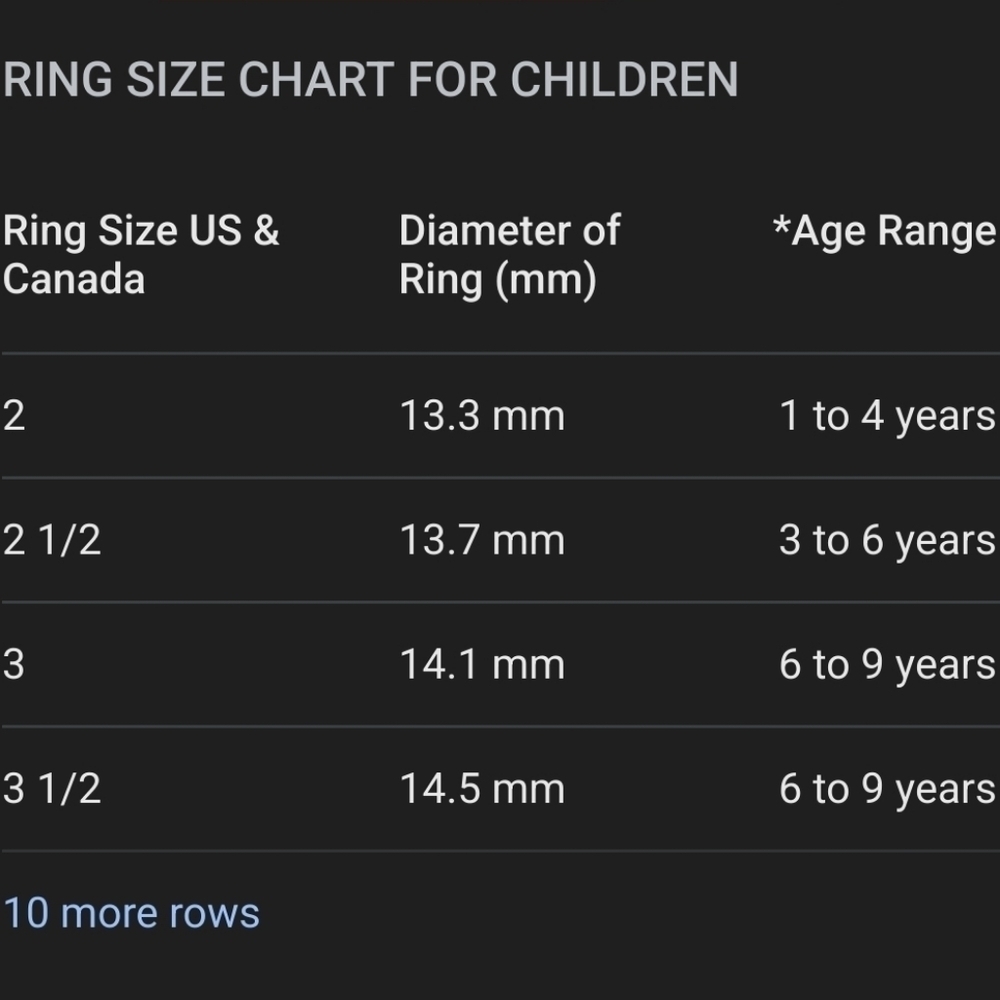Click the 14.5 mm diameter cell
This screenshot has width=1000, height=1000.
click(x=482, y=789)
